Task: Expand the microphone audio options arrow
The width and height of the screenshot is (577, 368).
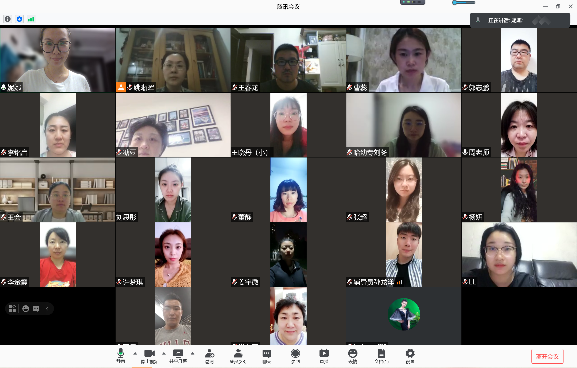Action: click(135, 354)
